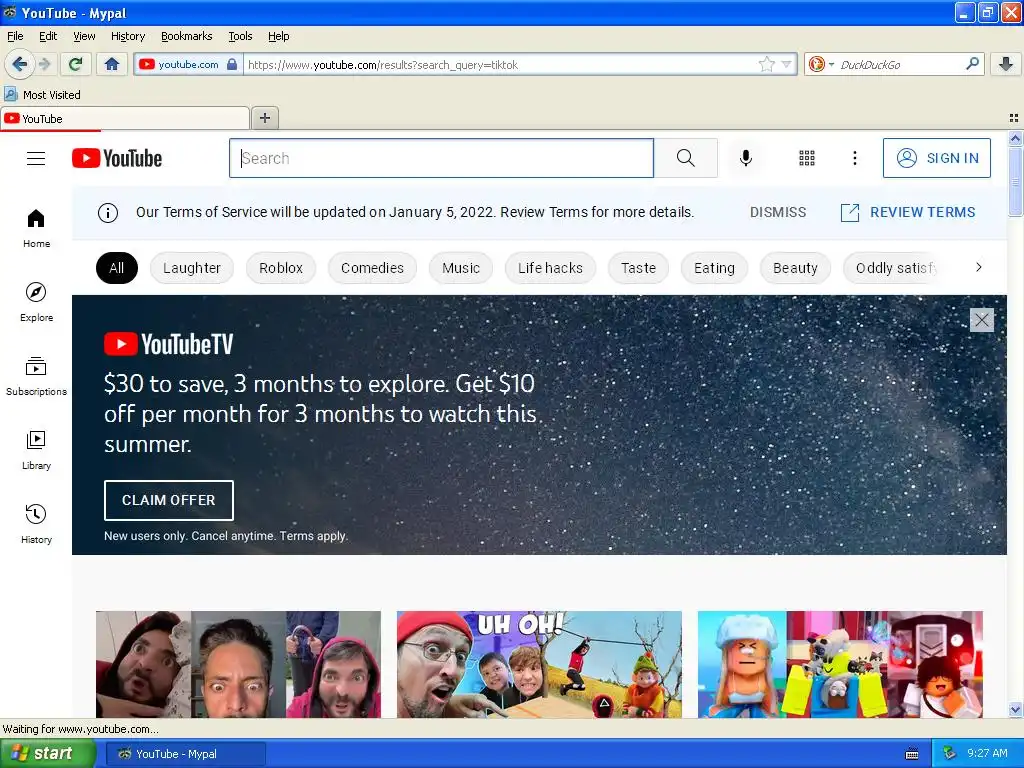Click the magnifier search button on YouTube
Image resolution: width=1024 pixels, height=768 pixels.
pos(686,158)
